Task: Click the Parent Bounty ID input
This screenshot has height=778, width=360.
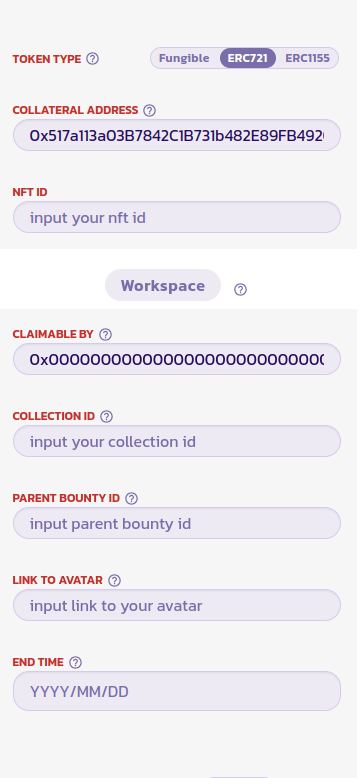Action: pos(177,523)
